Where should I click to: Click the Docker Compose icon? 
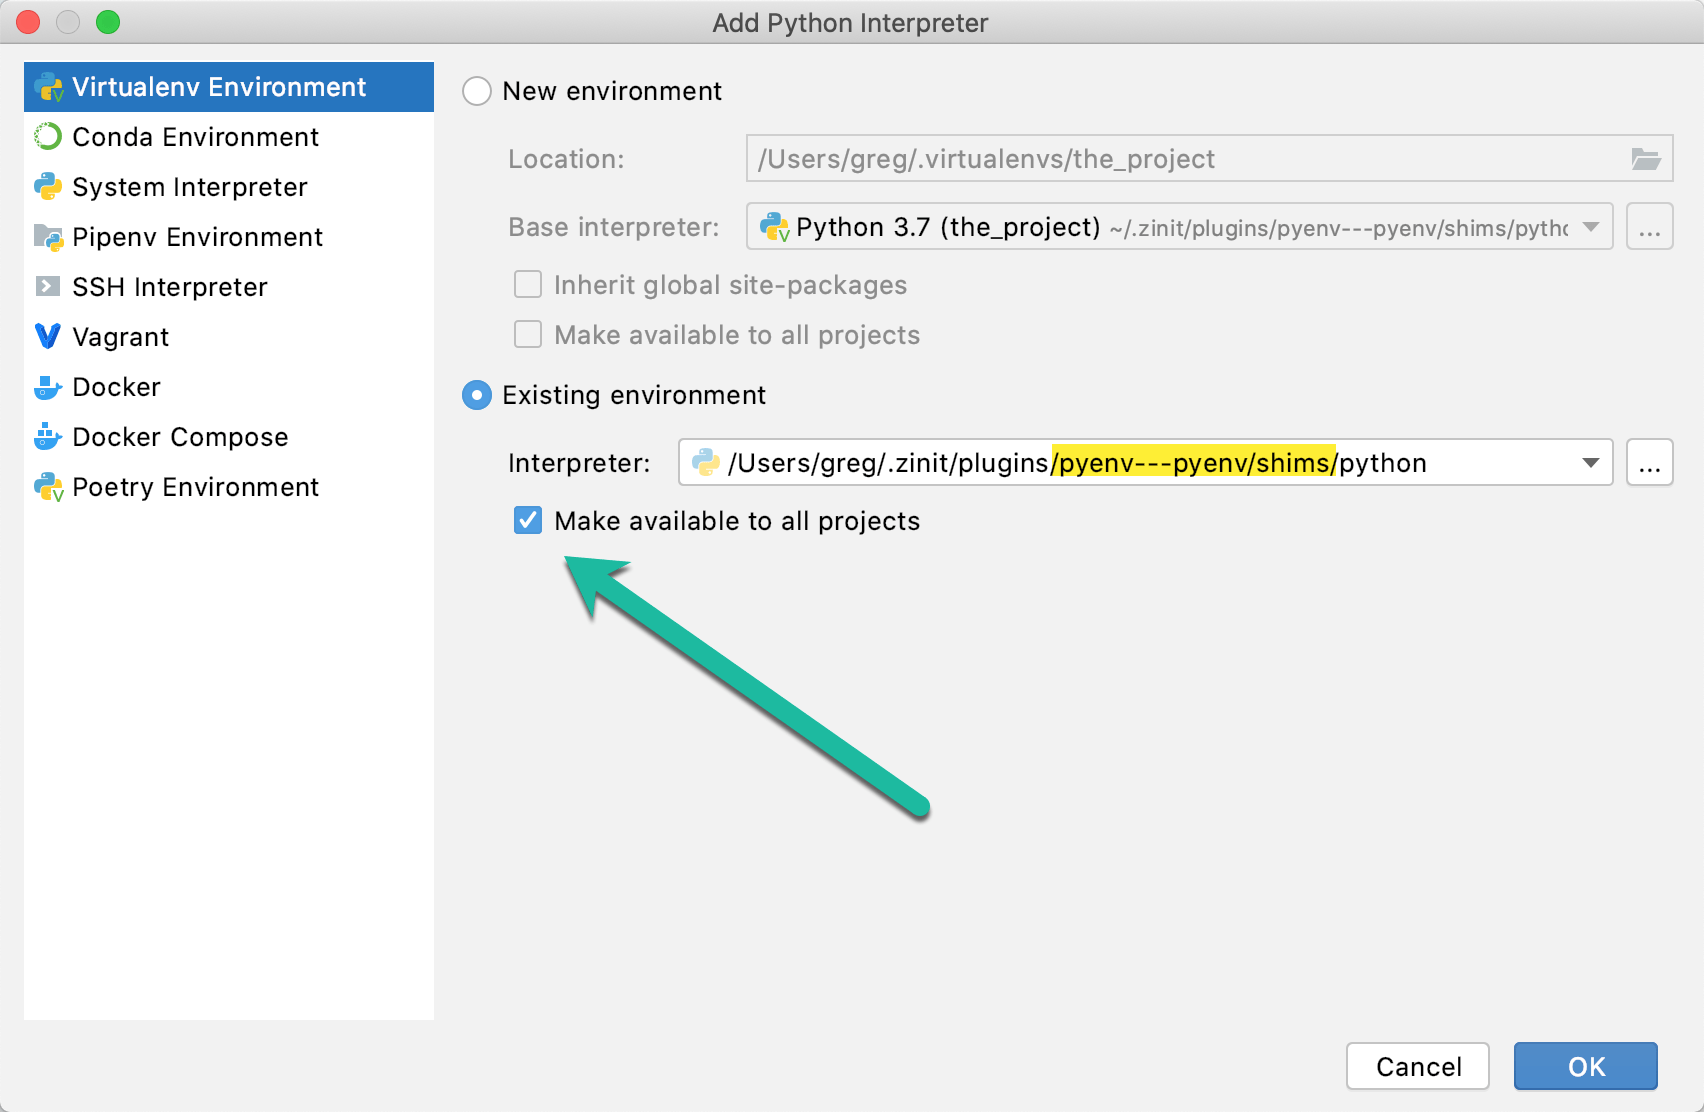(48, 437)
